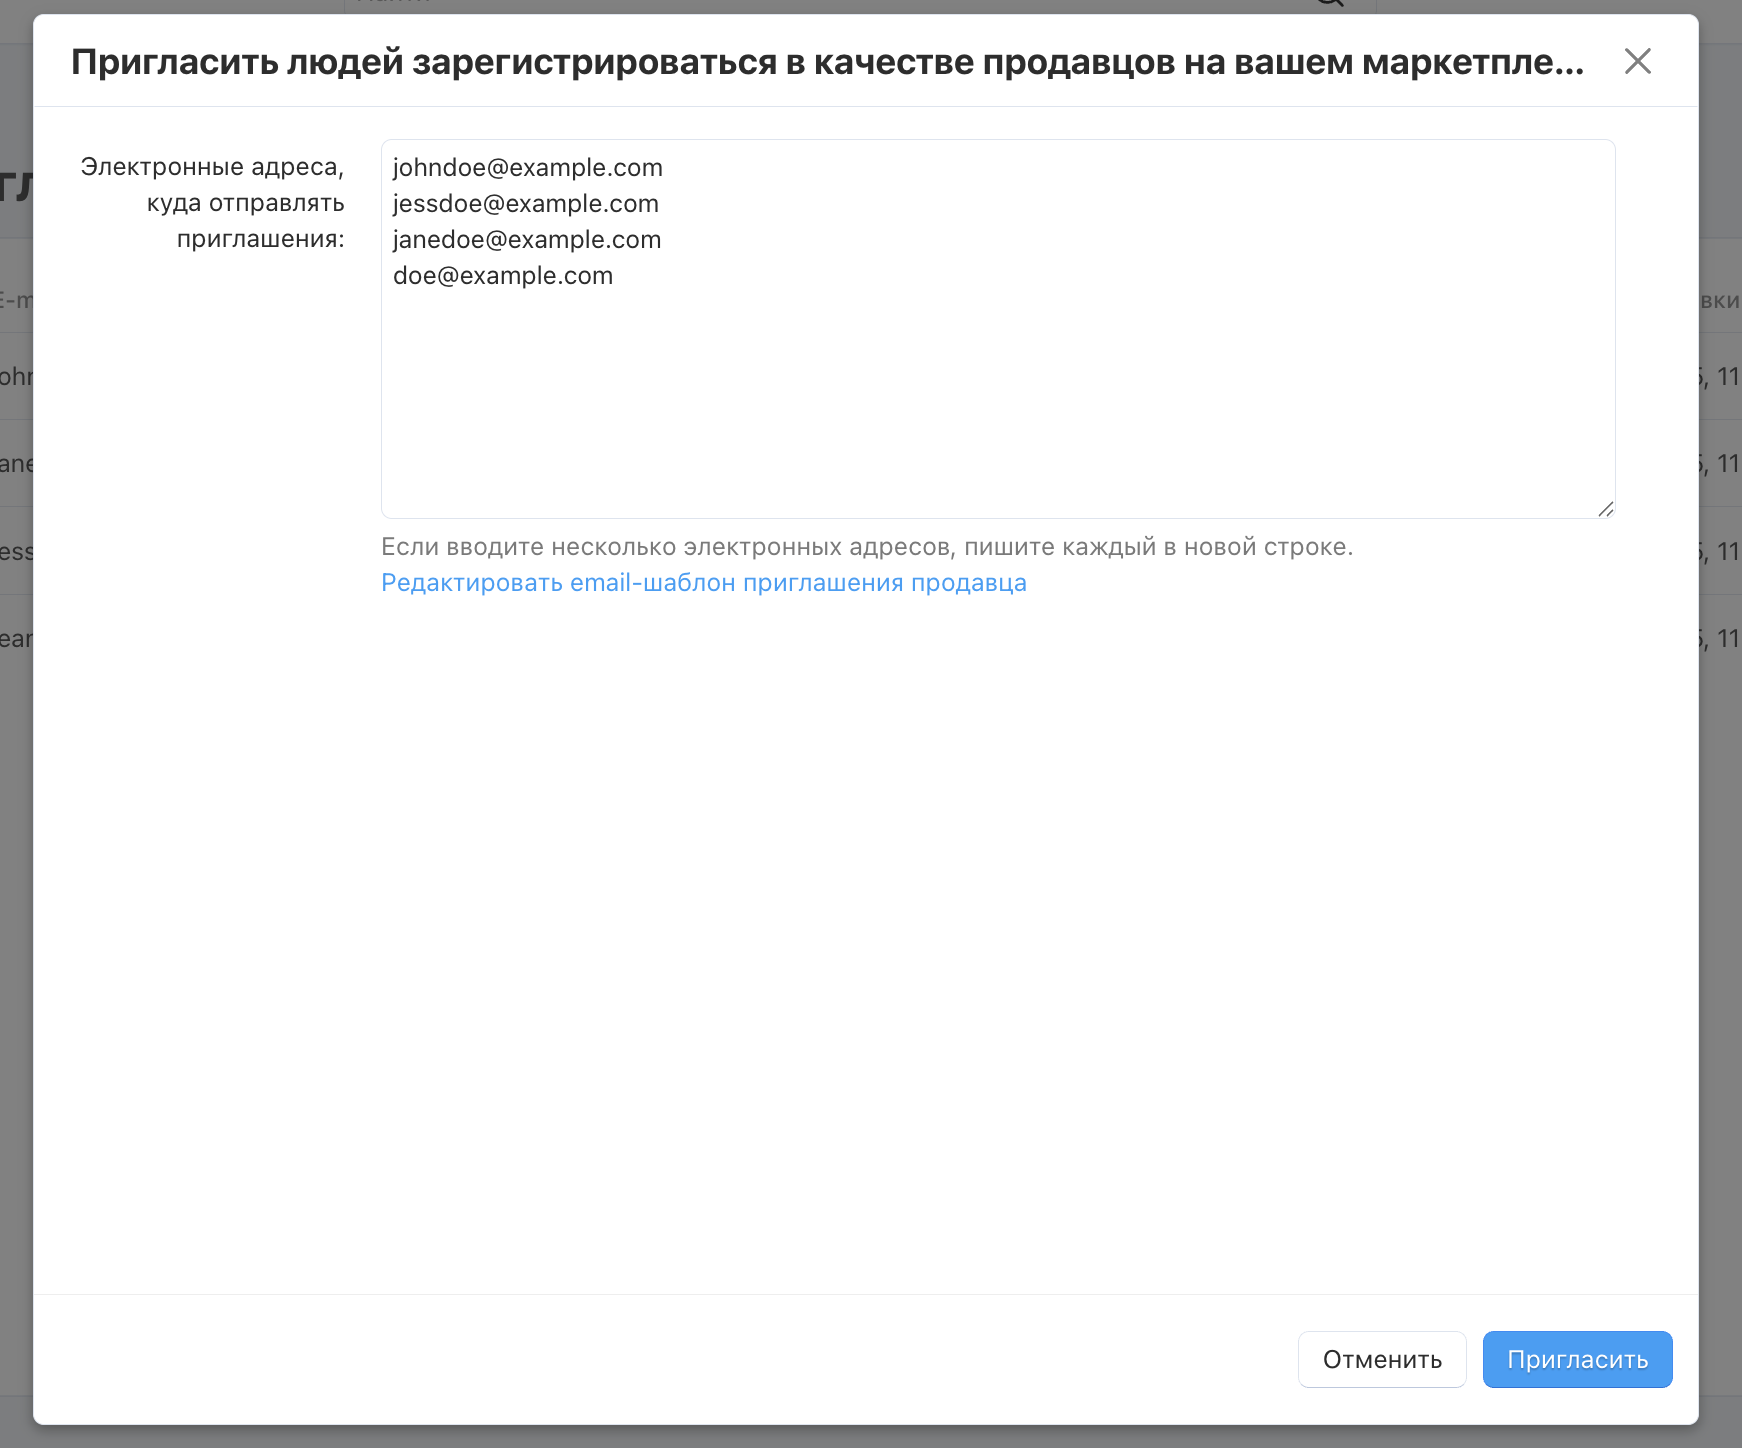
Task: Click the truncated dialog title text
Action: click(827, 62)
